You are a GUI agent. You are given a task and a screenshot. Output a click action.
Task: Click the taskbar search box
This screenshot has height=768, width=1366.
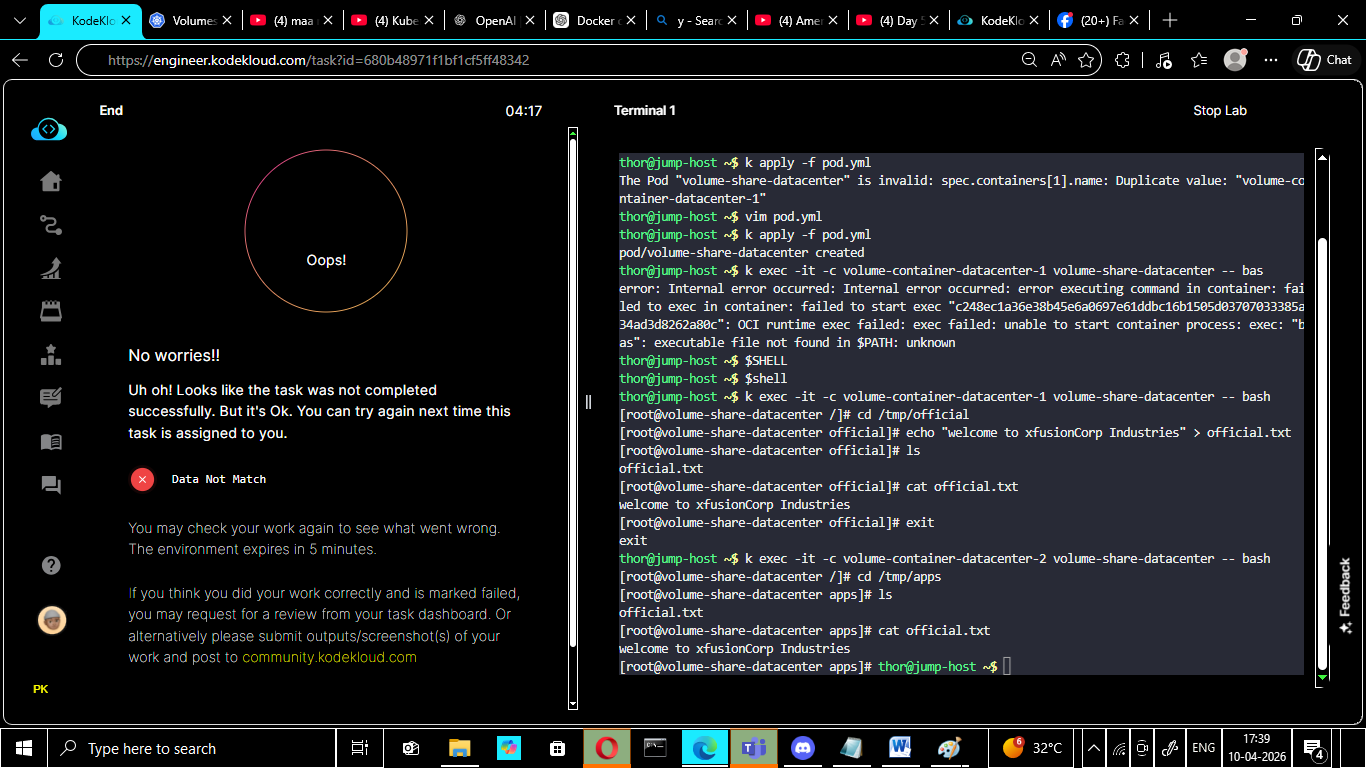pyautogui.click(x=193, y=748)
